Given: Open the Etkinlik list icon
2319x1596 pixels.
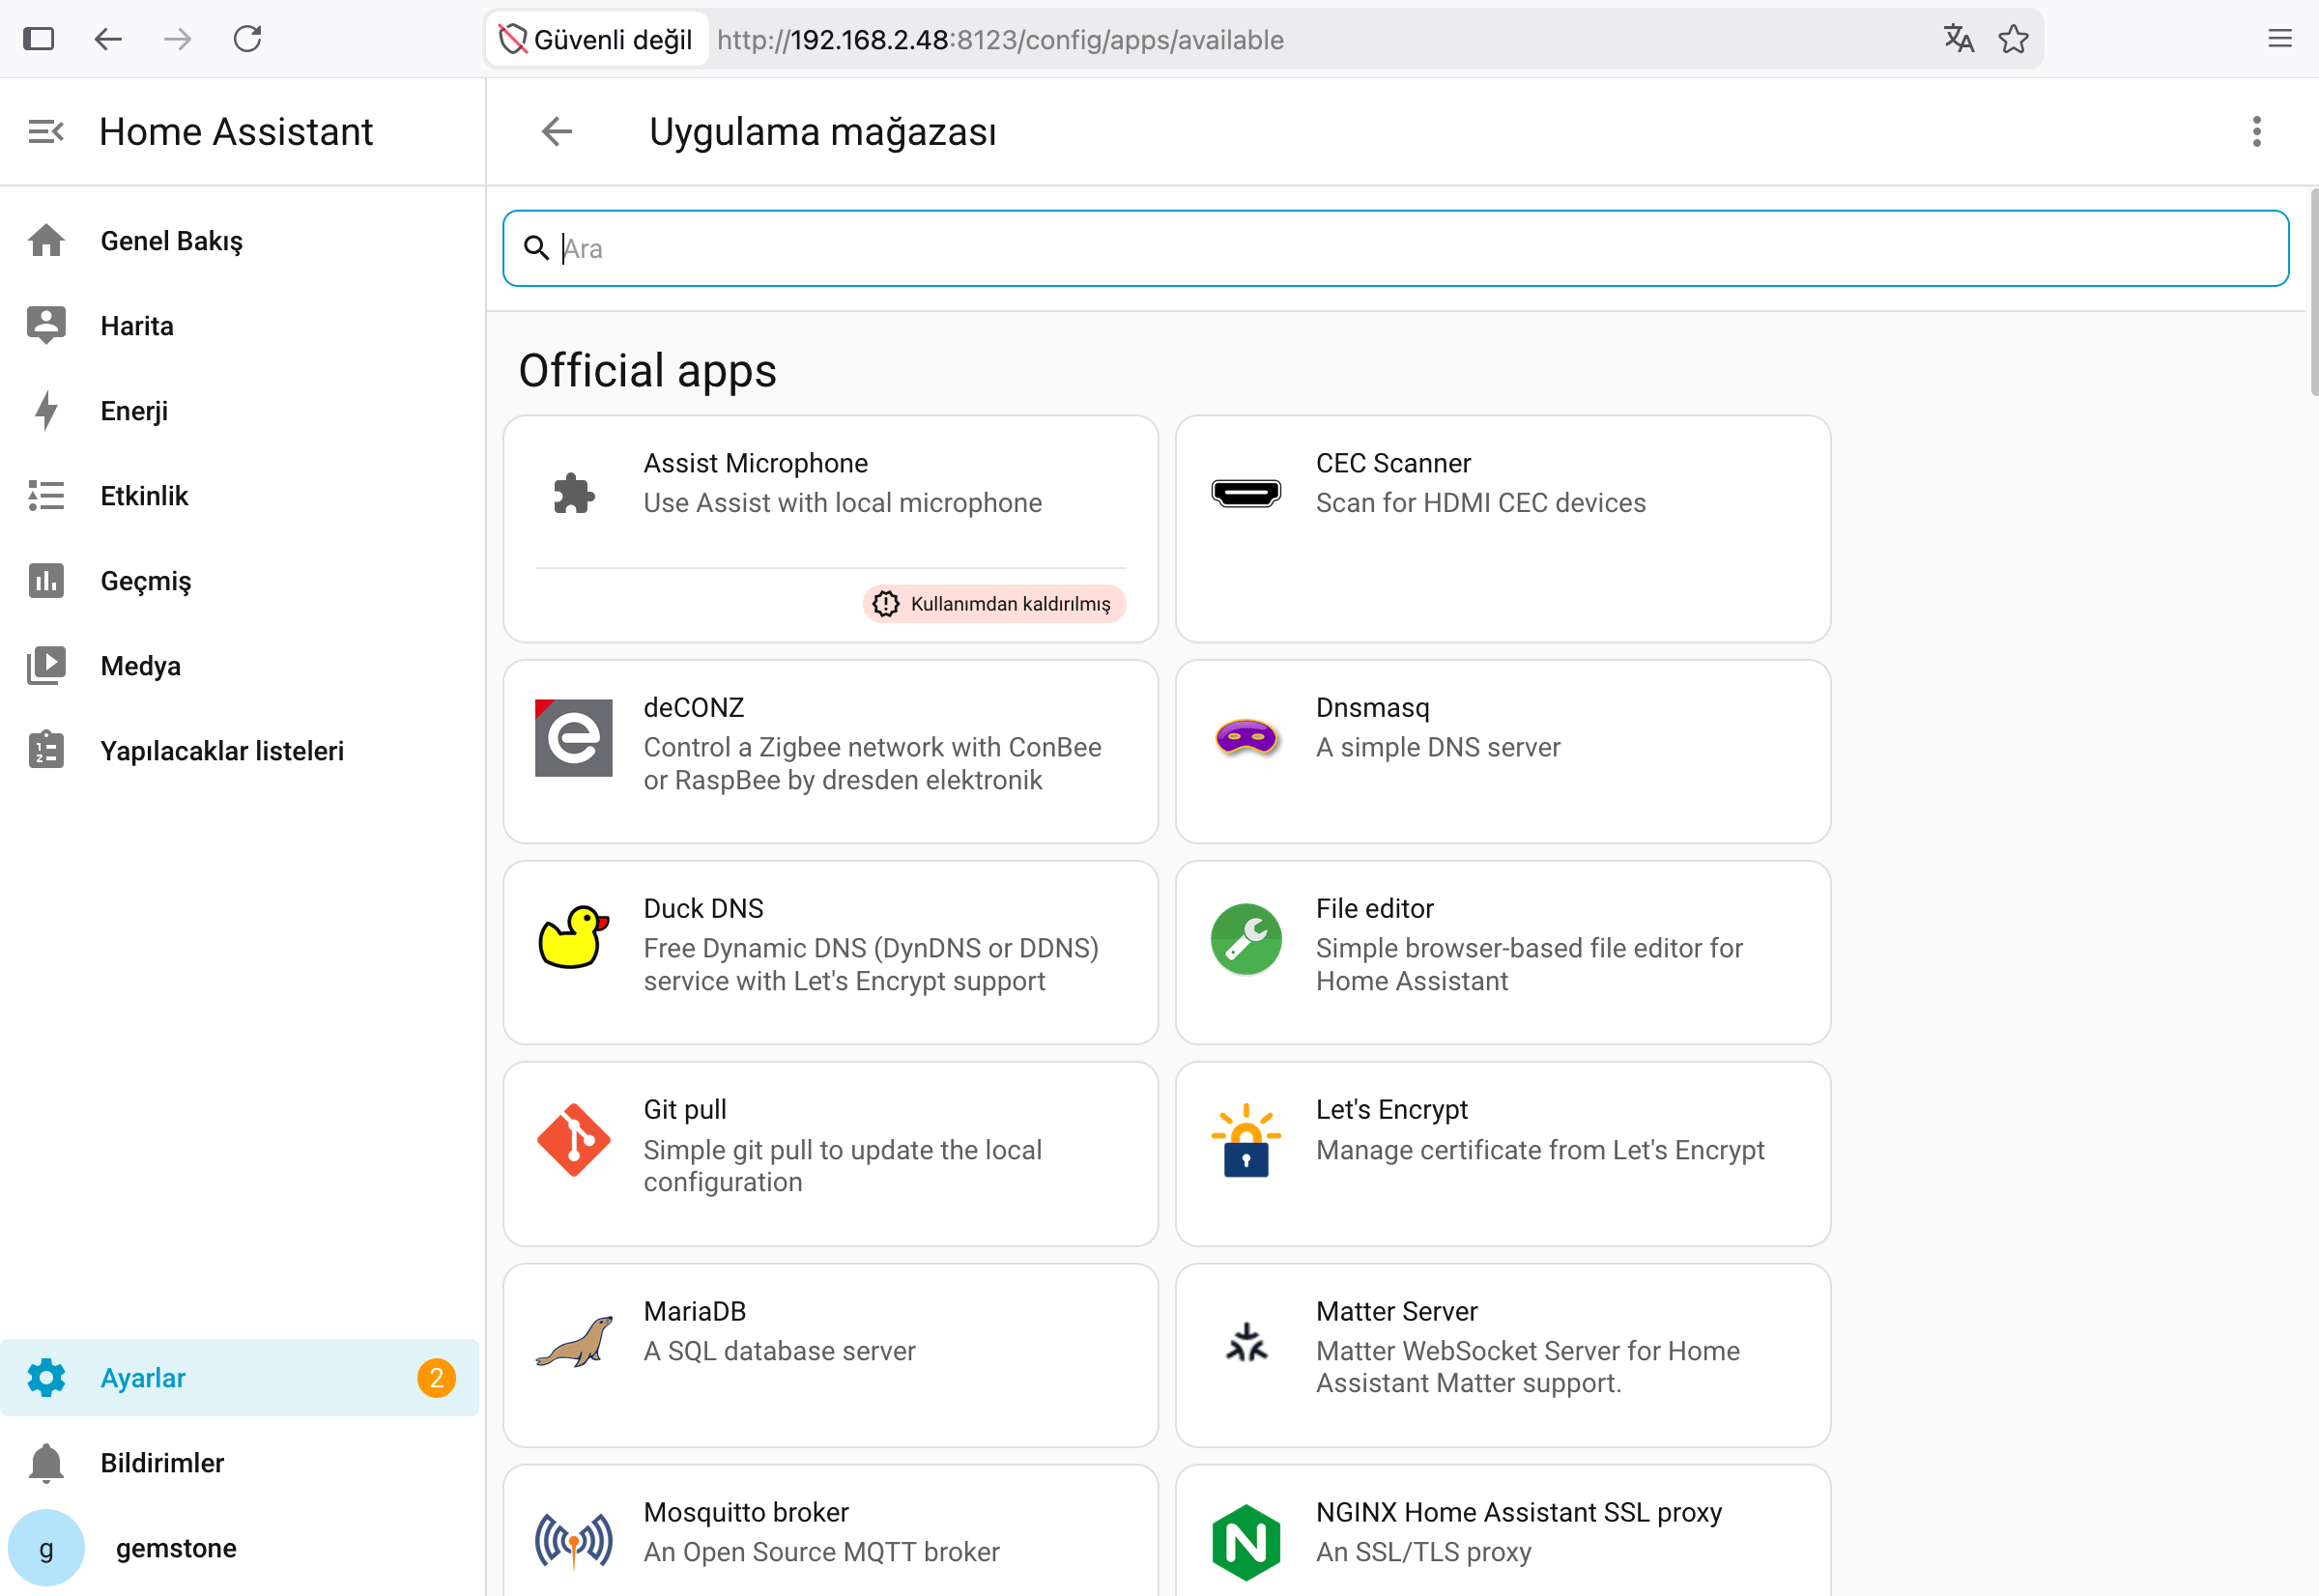Looking at the screenshot, I should [x=46, y=496].
